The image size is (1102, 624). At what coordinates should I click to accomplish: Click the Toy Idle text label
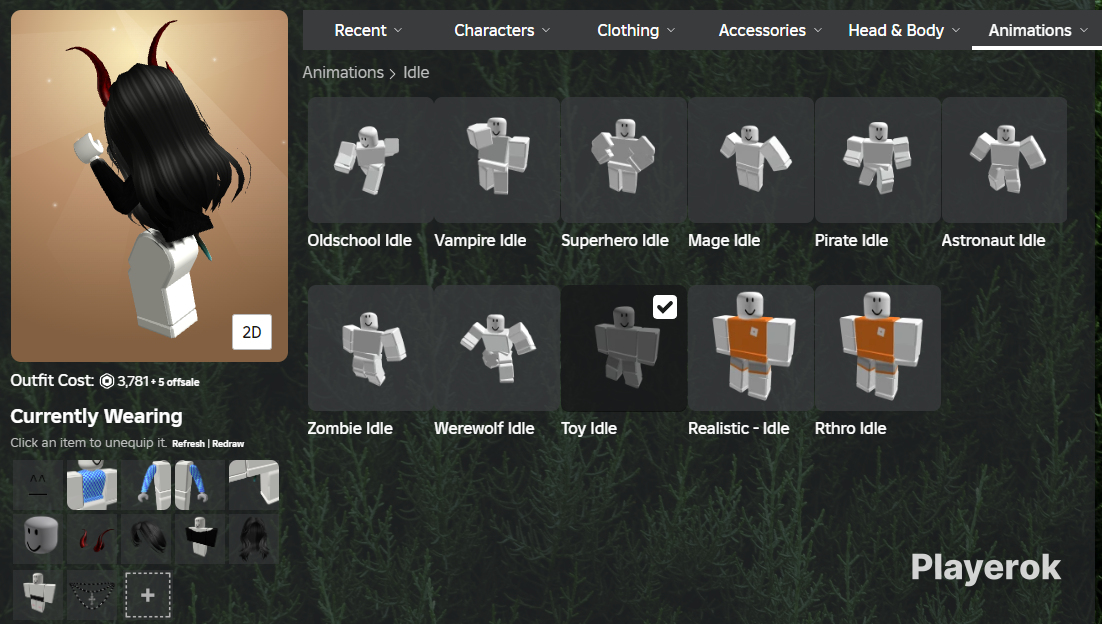point(589,428)
